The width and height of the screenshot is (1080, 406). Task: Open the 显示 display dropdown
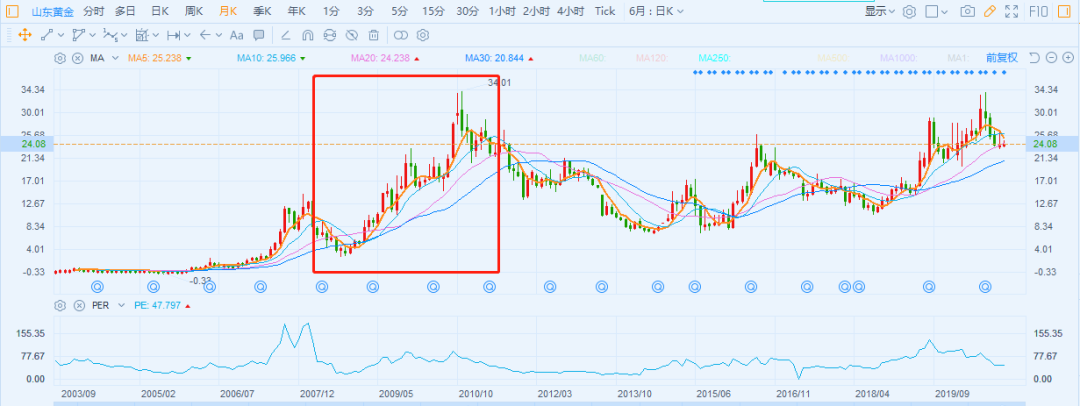(x=880, y=11)
